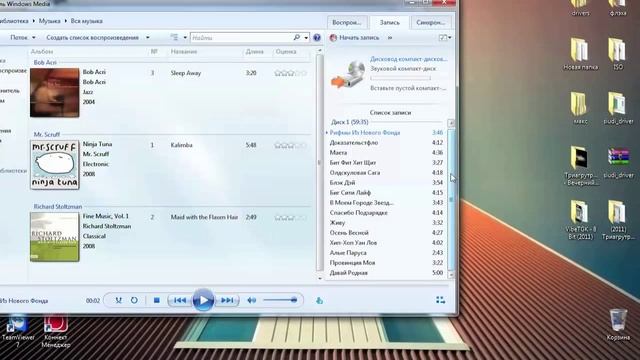This screenshot has height=360, width=640.
Task: Click 'Начать запись' button
Action: pyautogui.click(x=354, y=38)
